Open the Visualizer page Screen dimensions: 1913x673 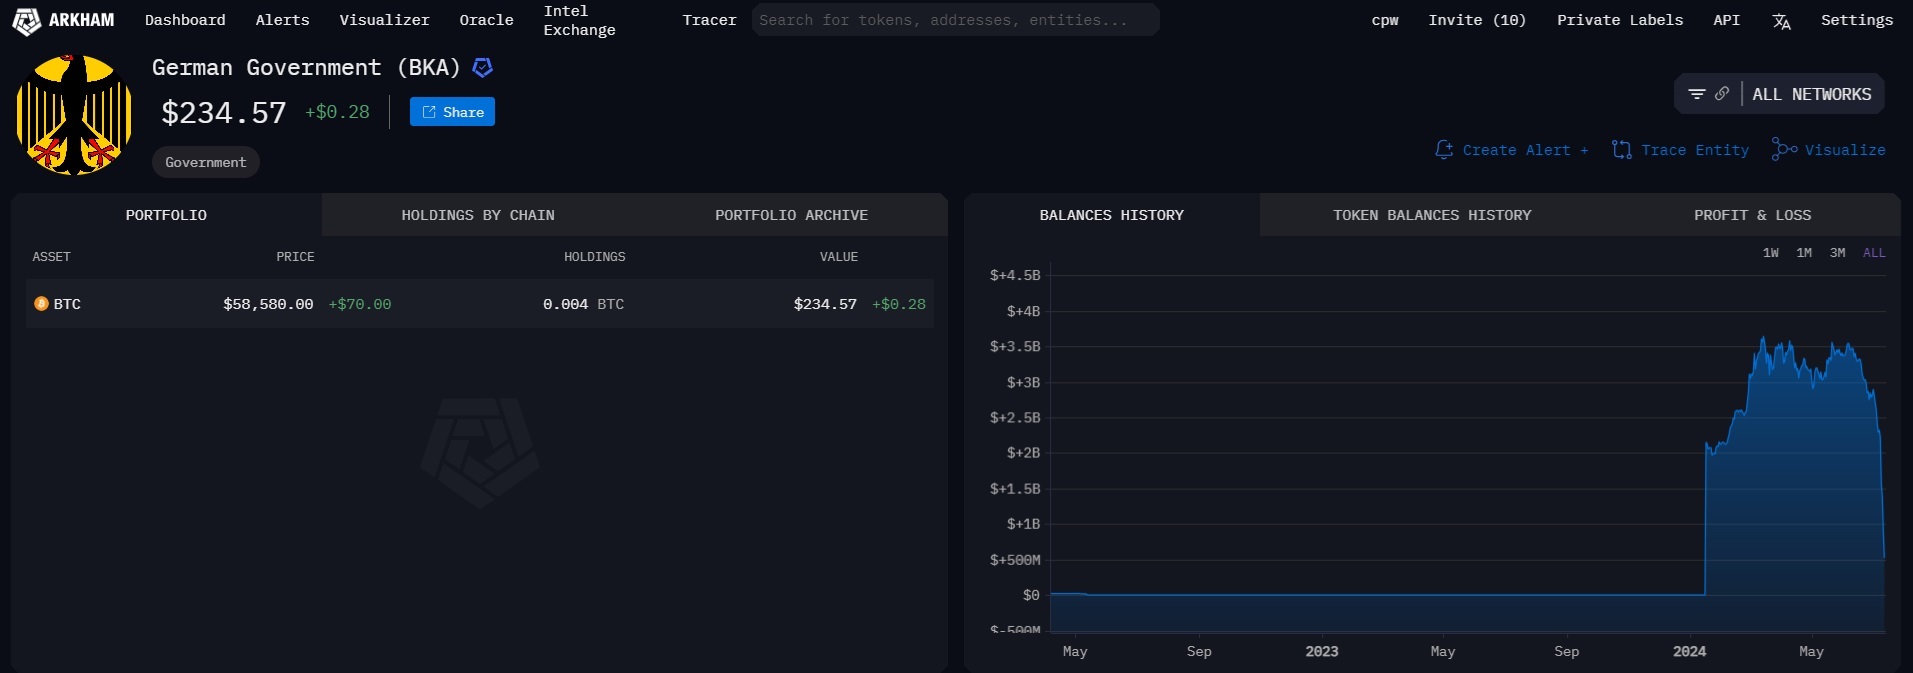(384, 20)
